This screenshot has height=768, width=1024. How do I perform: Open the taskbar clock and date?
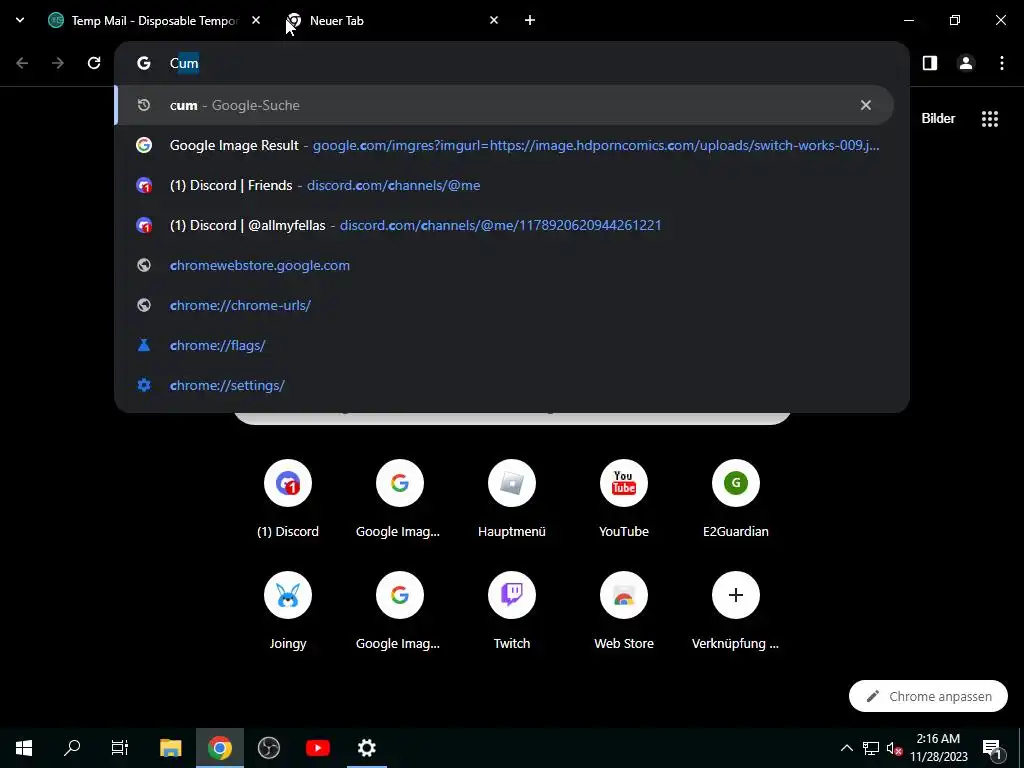coord(938,748)
